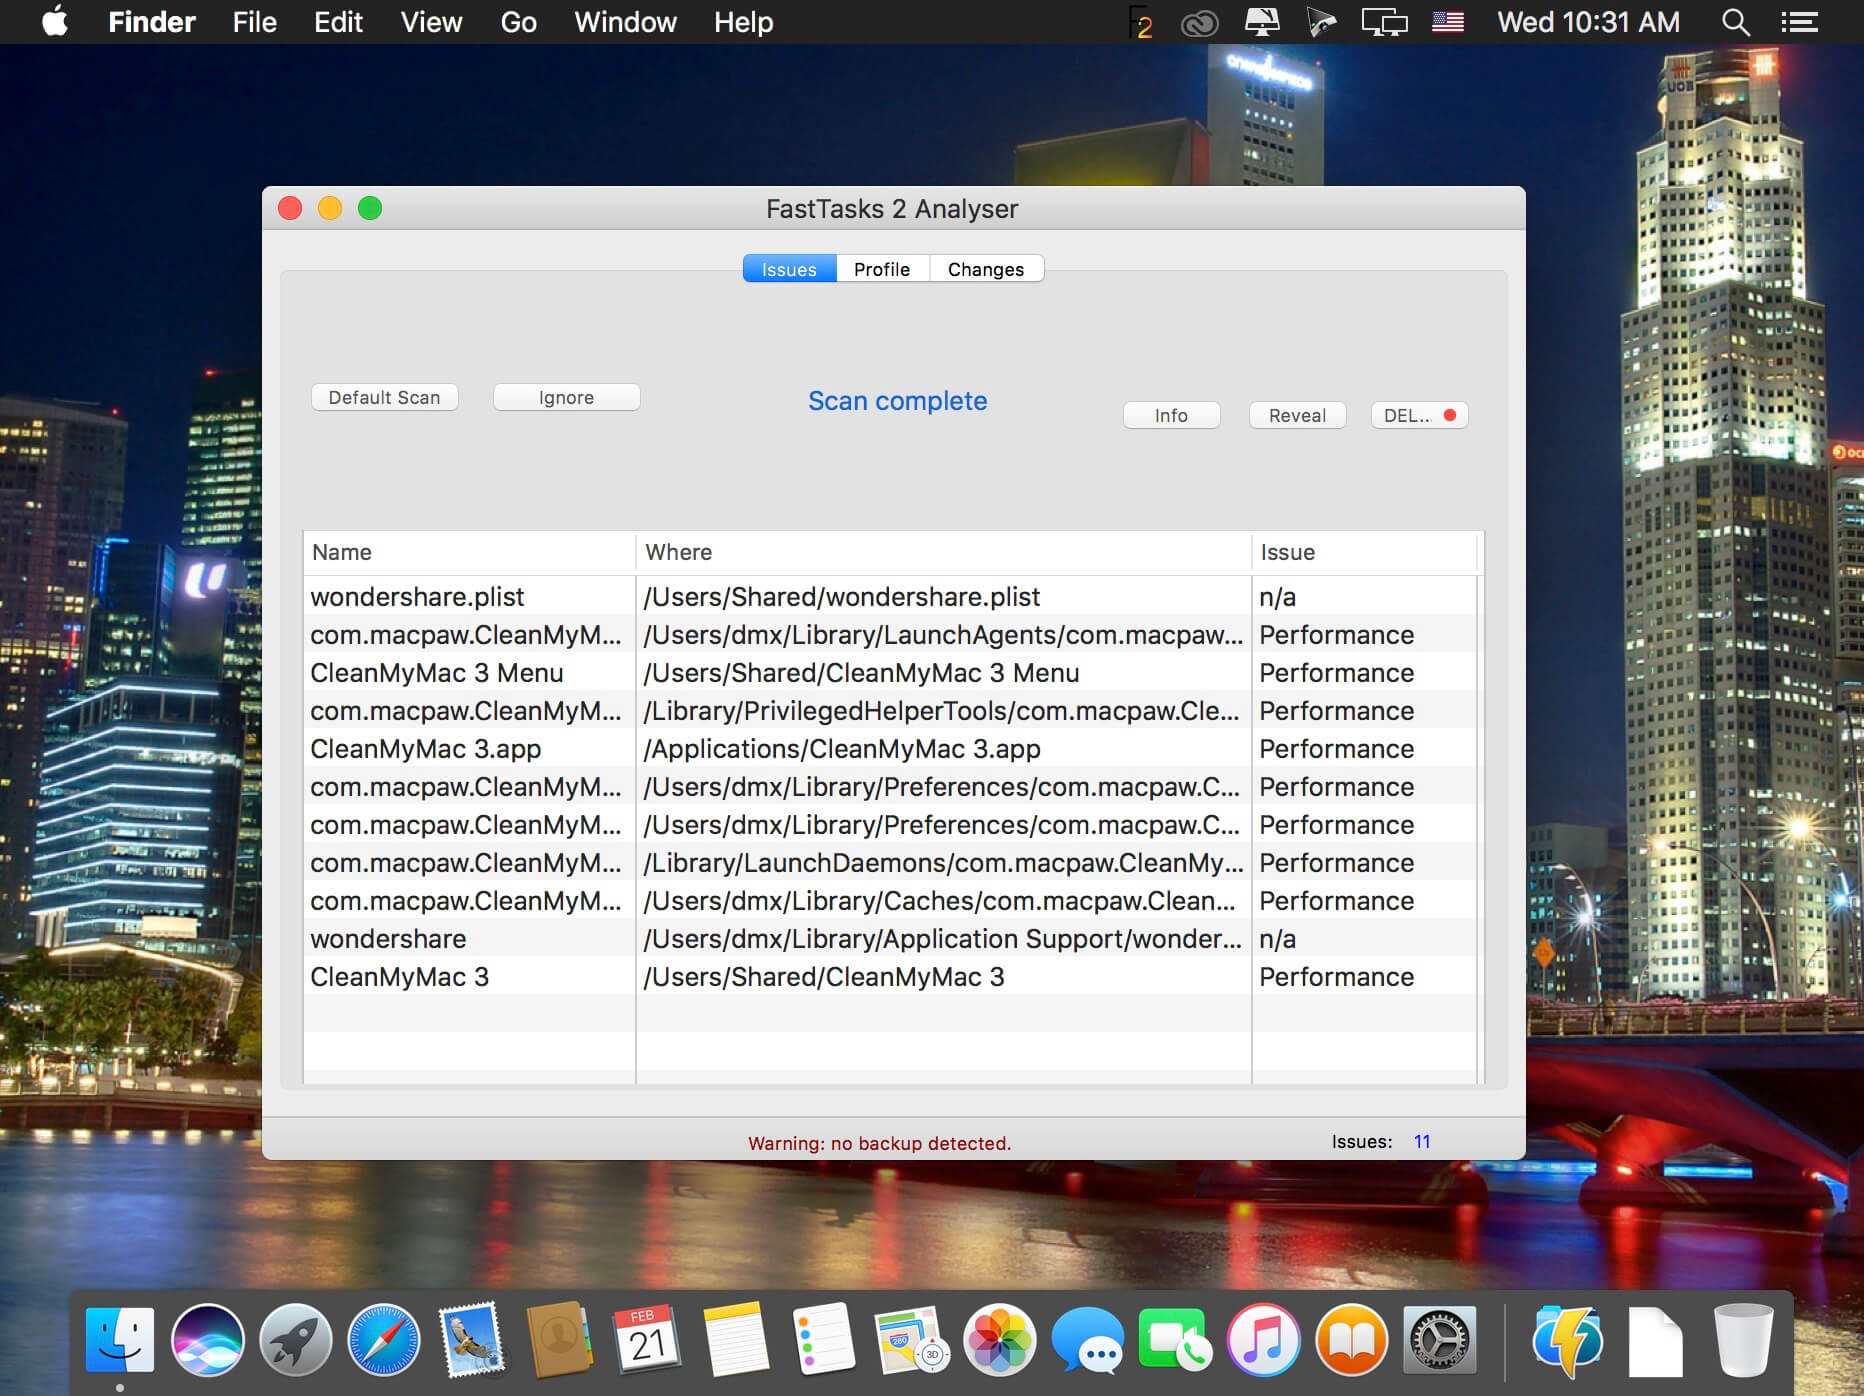Image resolution: width=1864 pixels, height=1396 pixels.
Task: Click the Ignore button
Action: pos(566,397)
